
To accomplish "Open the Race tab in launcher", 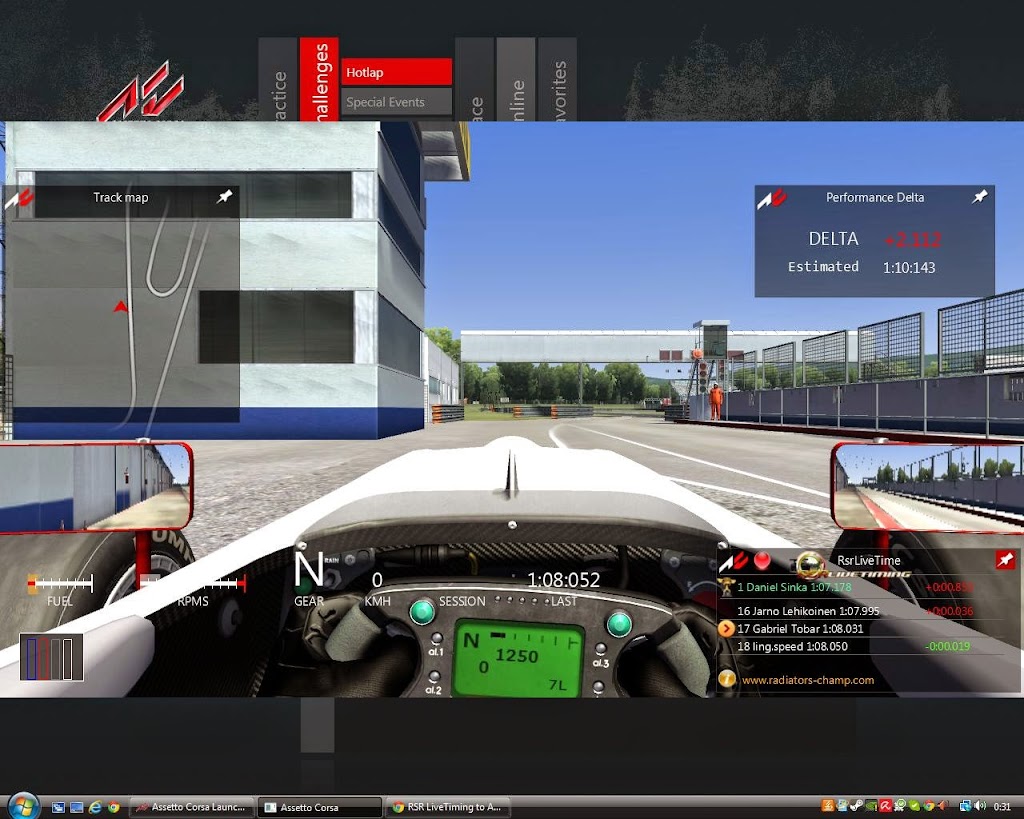I will [x=474, y=80].
